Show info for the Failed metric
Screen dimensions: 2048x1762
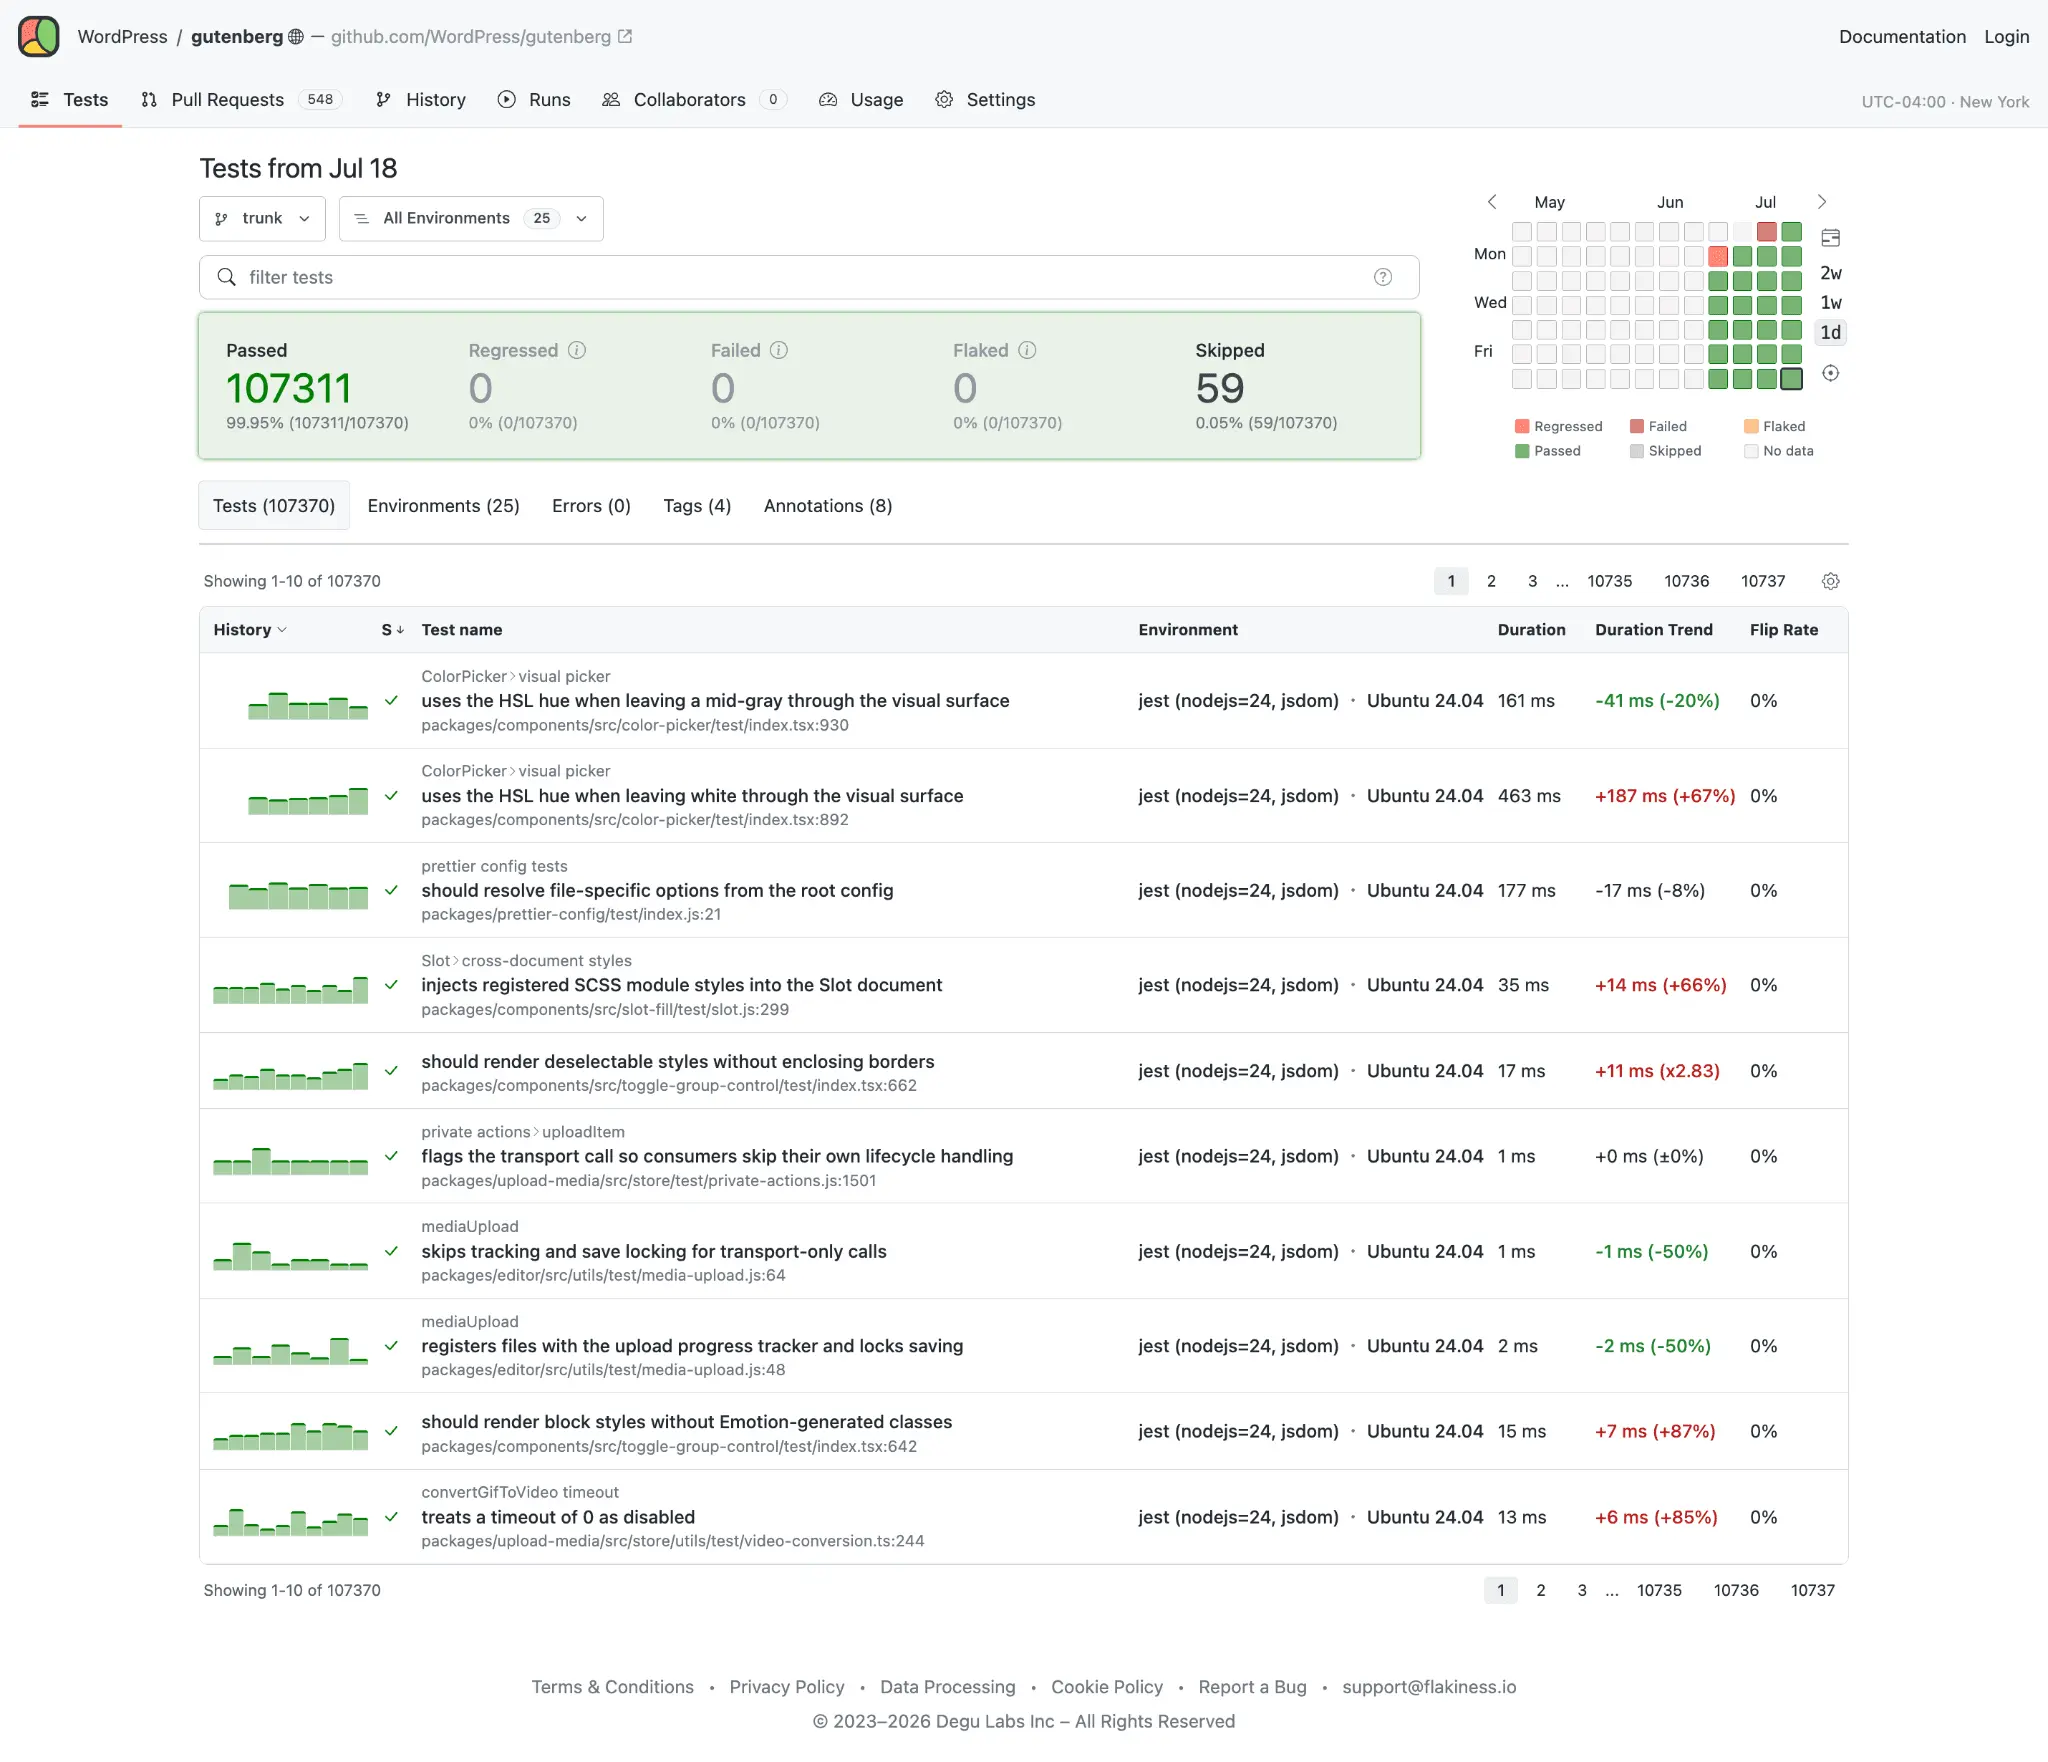pos(779,350)
